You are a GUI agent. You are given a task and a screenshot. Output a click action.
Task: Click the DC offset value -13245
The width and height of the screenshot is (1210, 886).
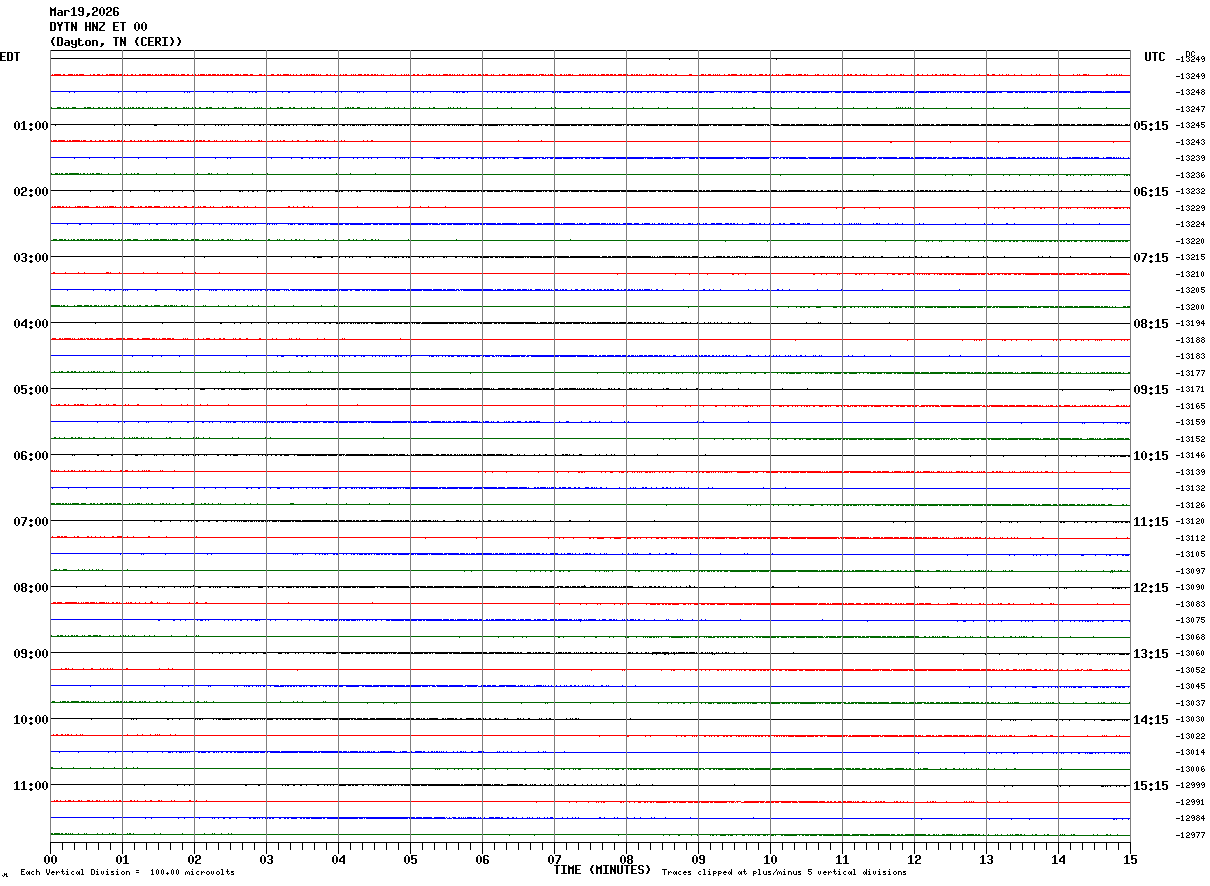[x=1190, y=125]
